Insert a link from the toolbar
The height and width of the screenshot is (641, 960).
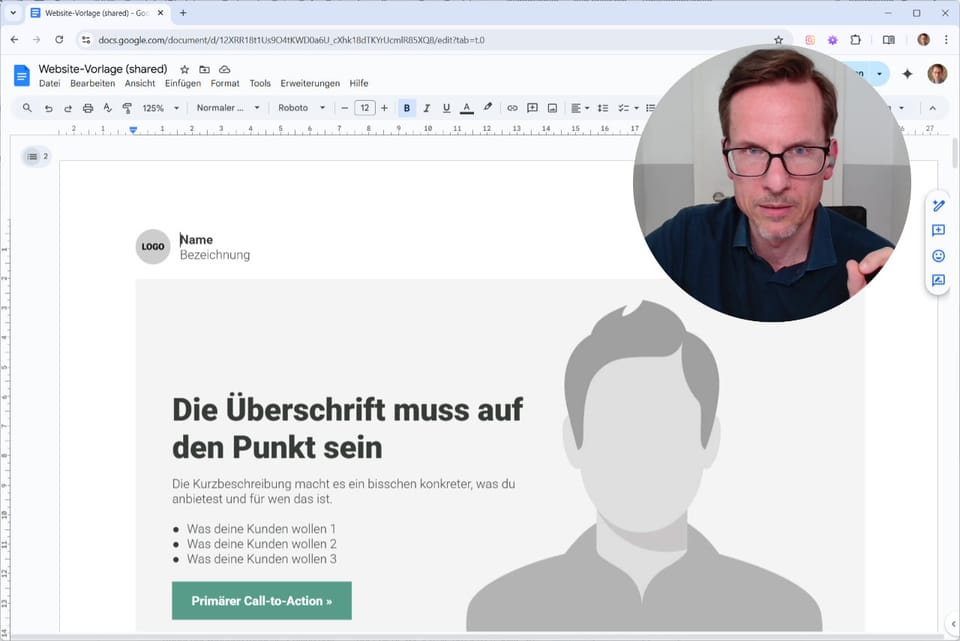coord(512,108)
